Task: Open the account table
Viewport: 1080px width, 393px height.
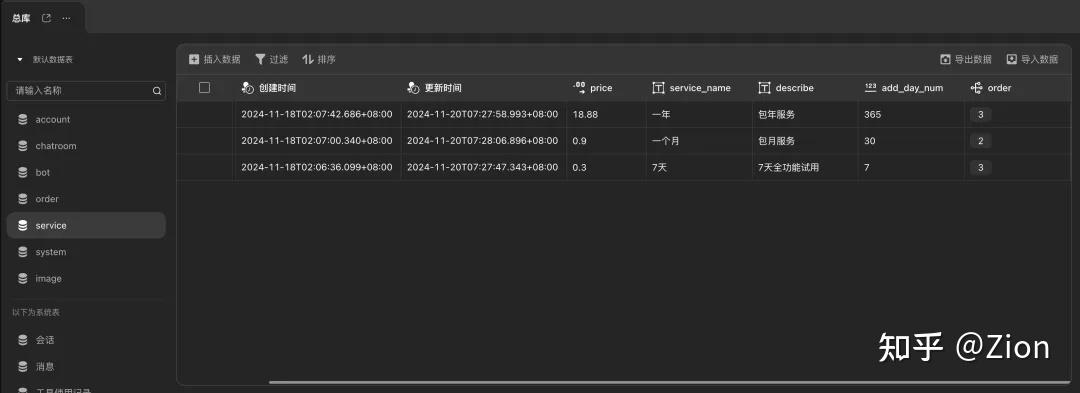Action: pos(86,120)
